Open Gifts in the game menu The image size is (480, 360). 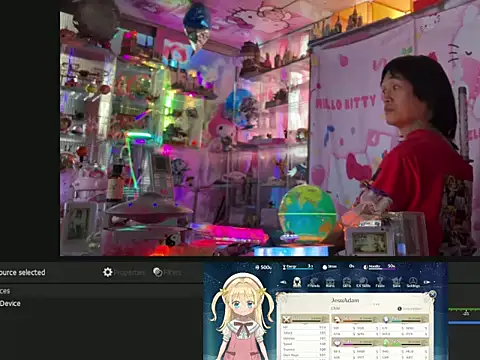(347, 282)
